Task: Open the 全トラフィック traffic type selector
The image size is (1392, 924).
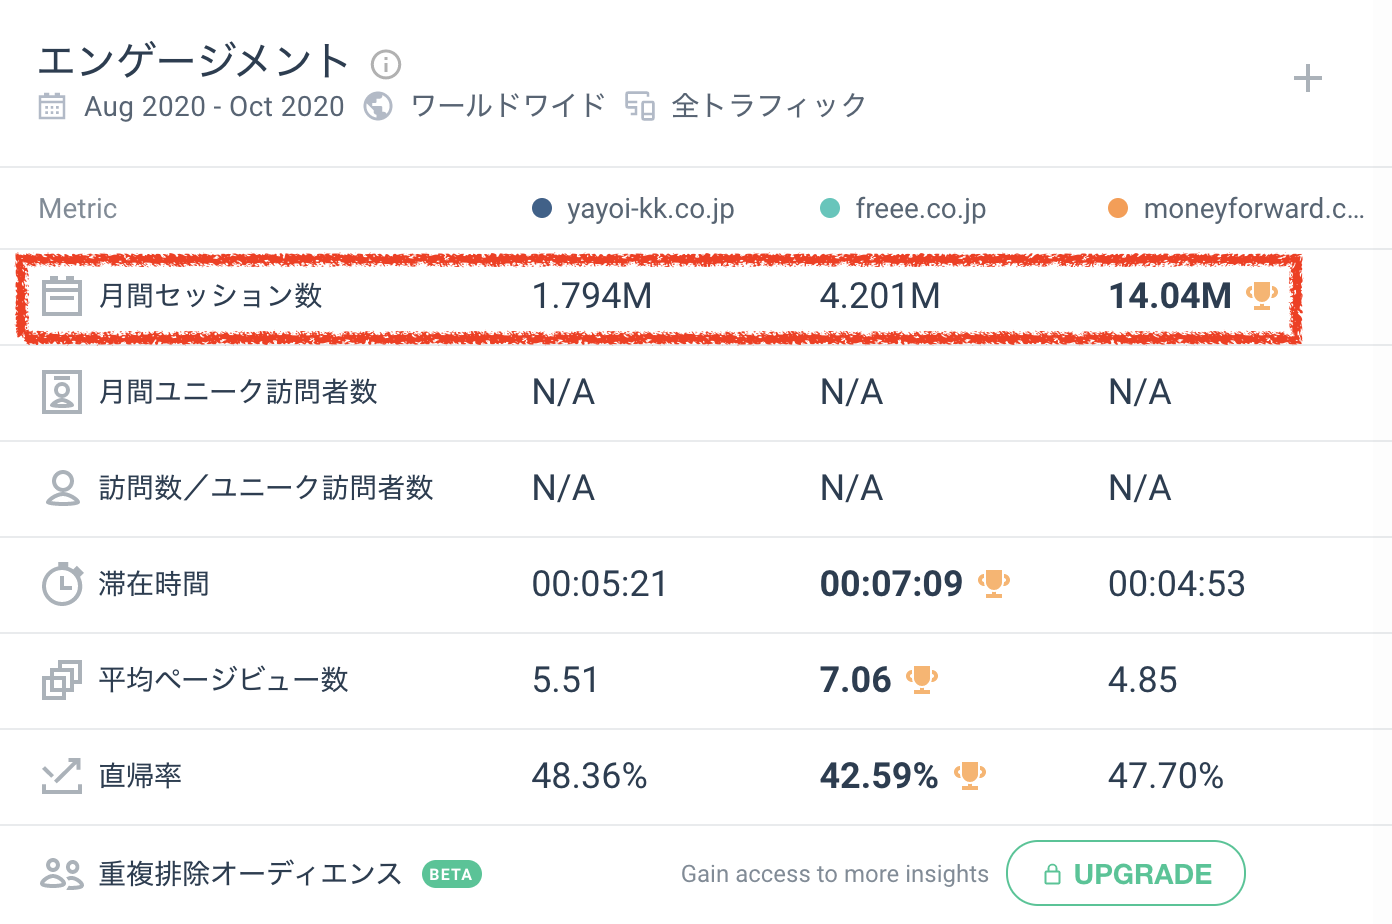Action: tap(768, 106)
